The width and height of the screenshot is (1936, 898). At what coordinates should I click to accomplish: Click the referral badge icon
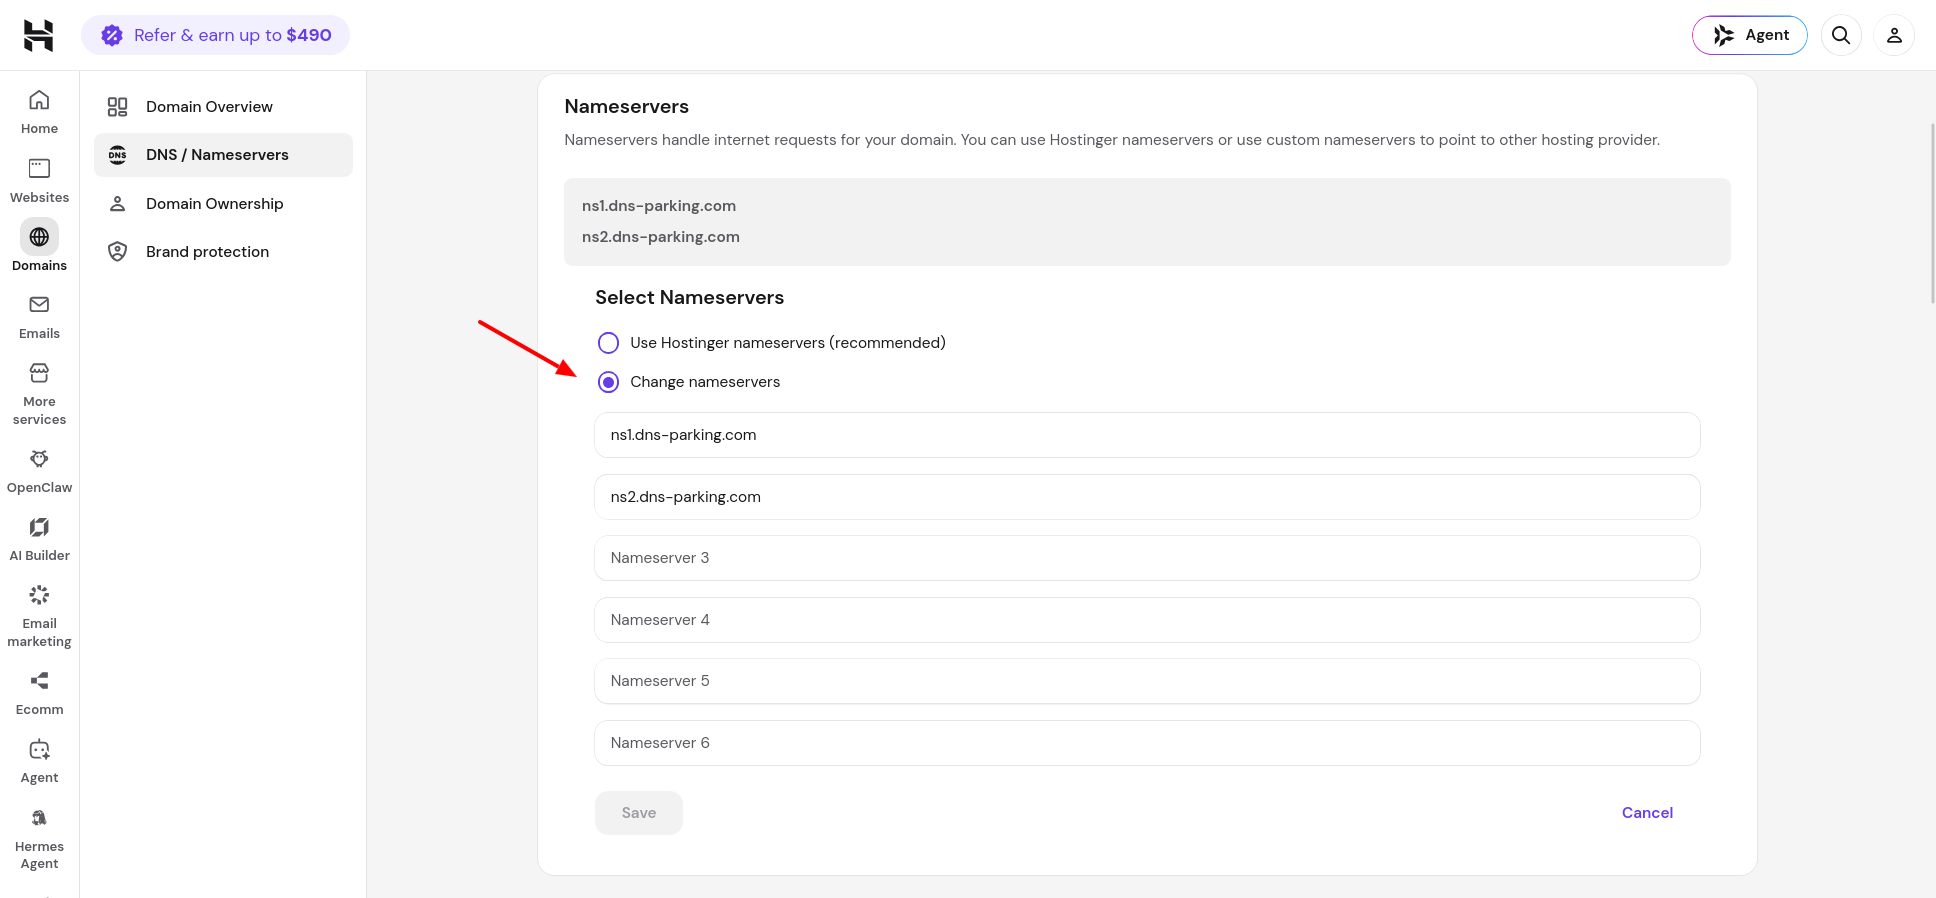click(112, 35)
